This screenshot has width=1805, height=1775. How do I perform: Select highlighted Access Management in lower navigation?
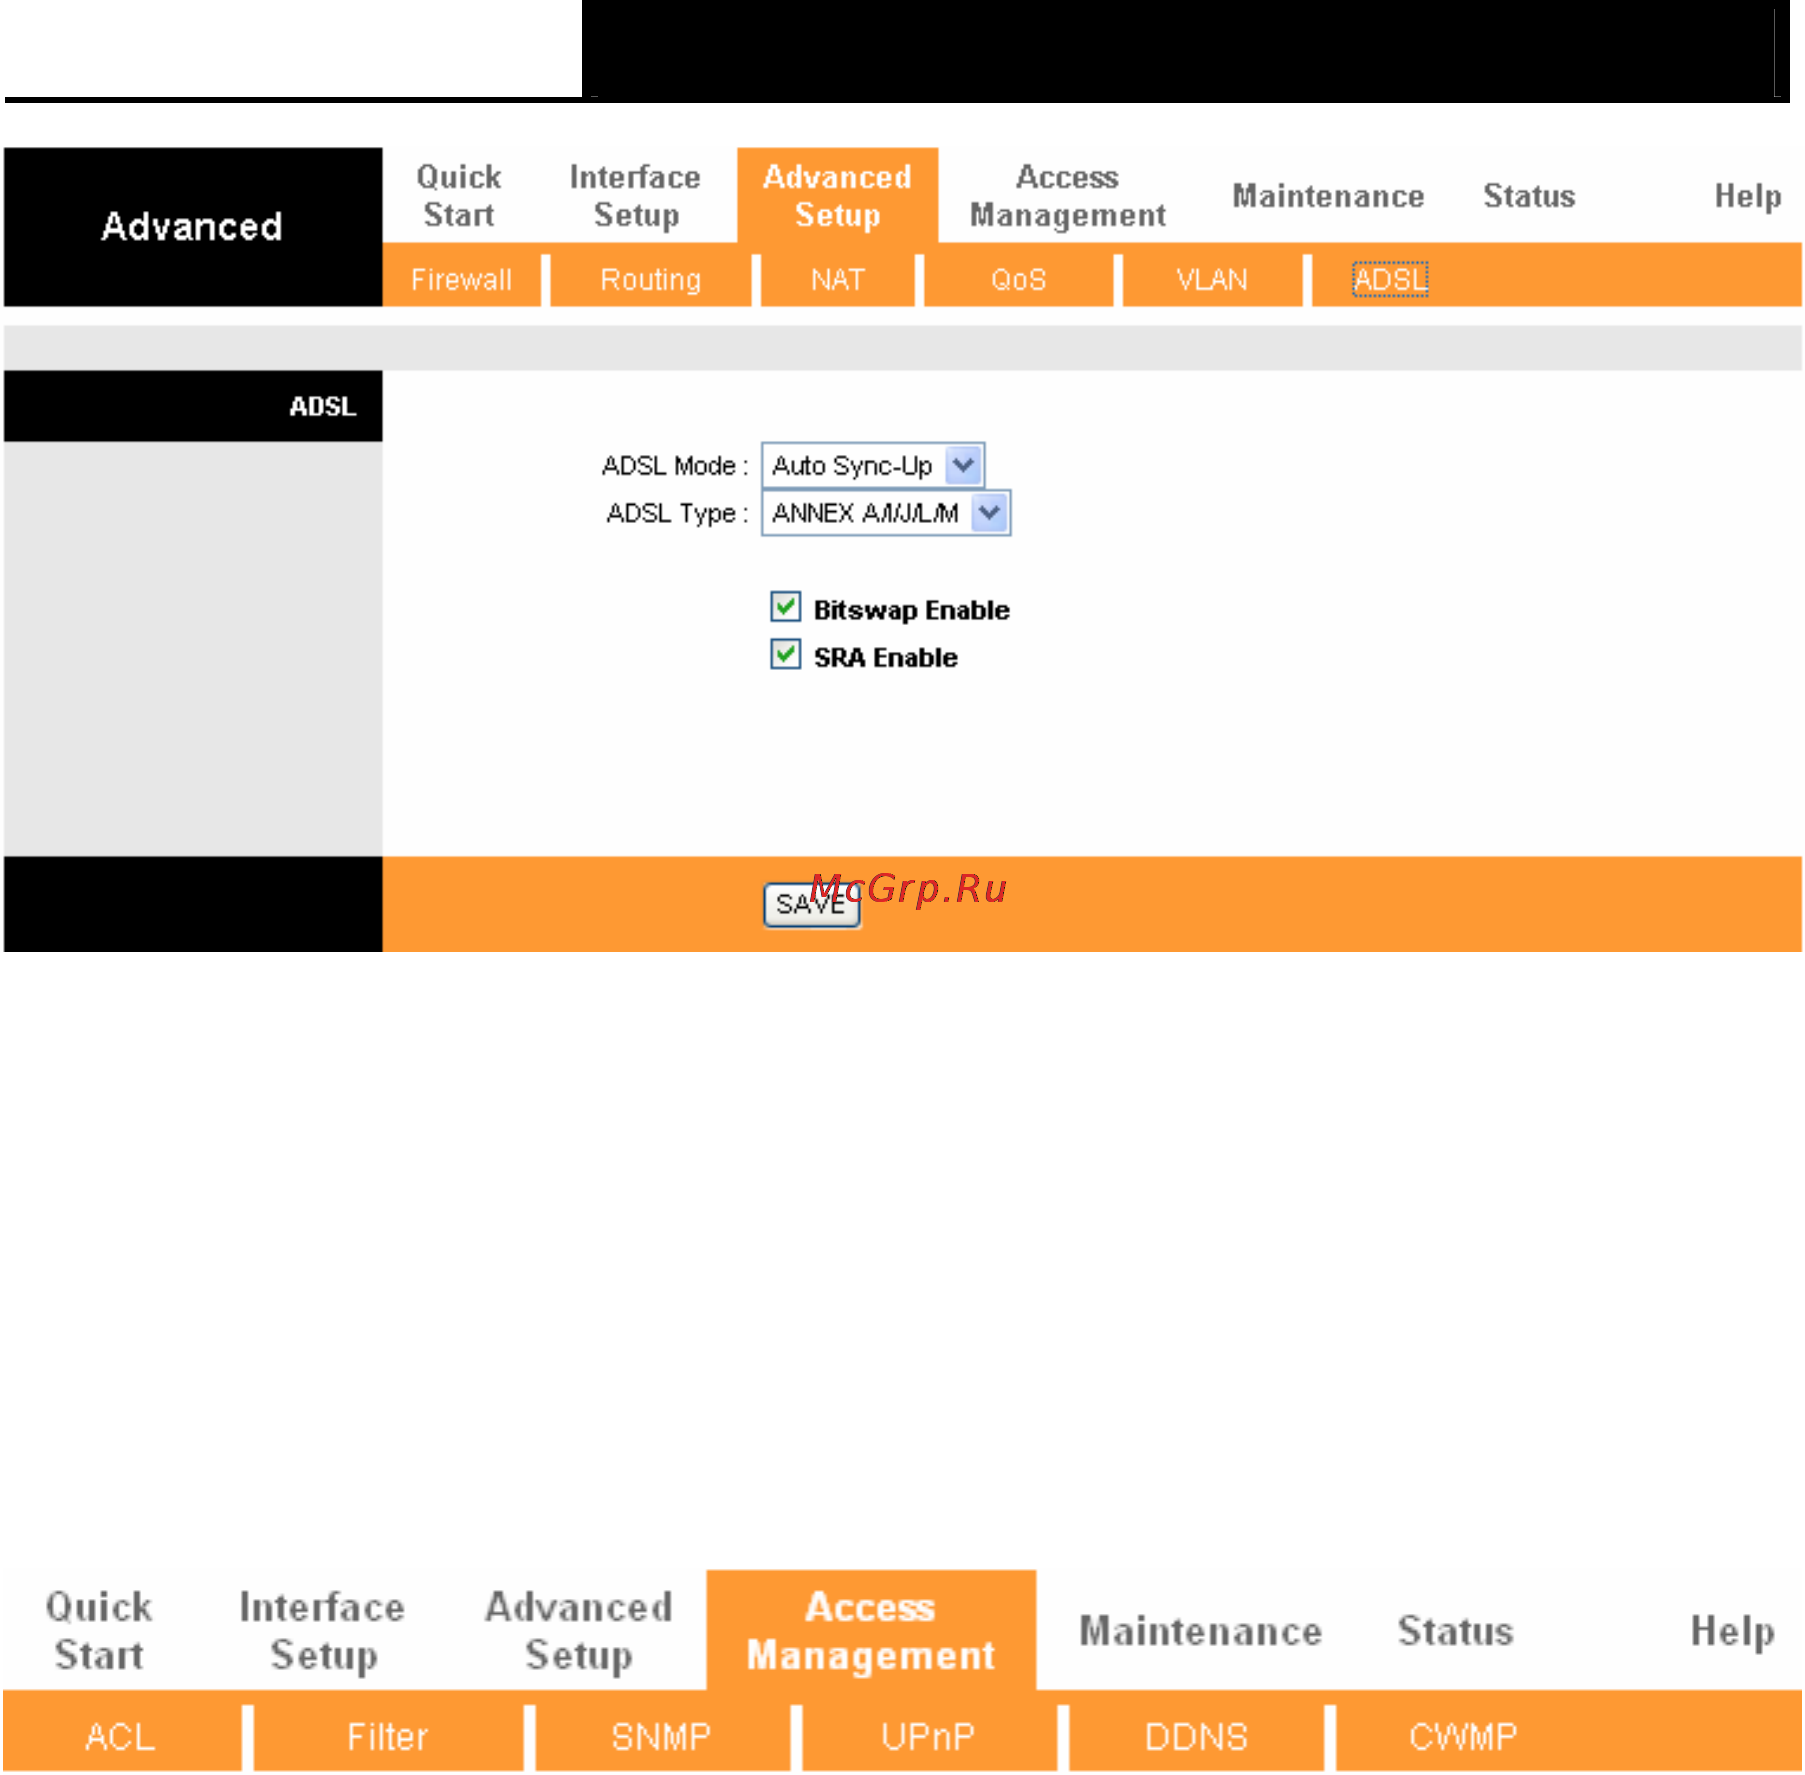[x=871, y=1631]
